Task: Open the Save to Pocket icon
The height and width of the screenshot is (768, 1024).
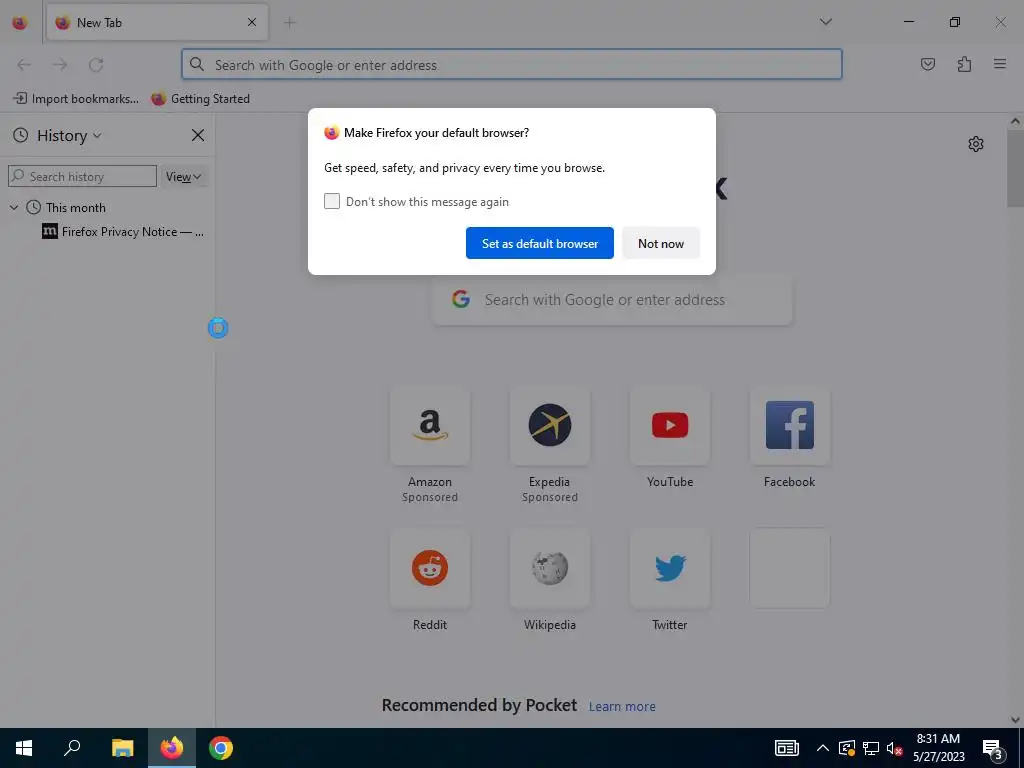Action: pyautogui.click(x=927, y=64)
